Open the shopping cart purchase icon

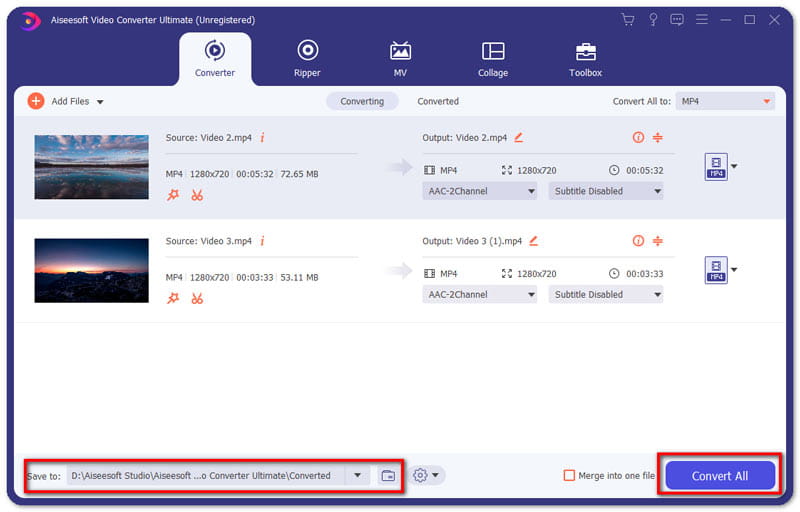click(x=628, y=20)
